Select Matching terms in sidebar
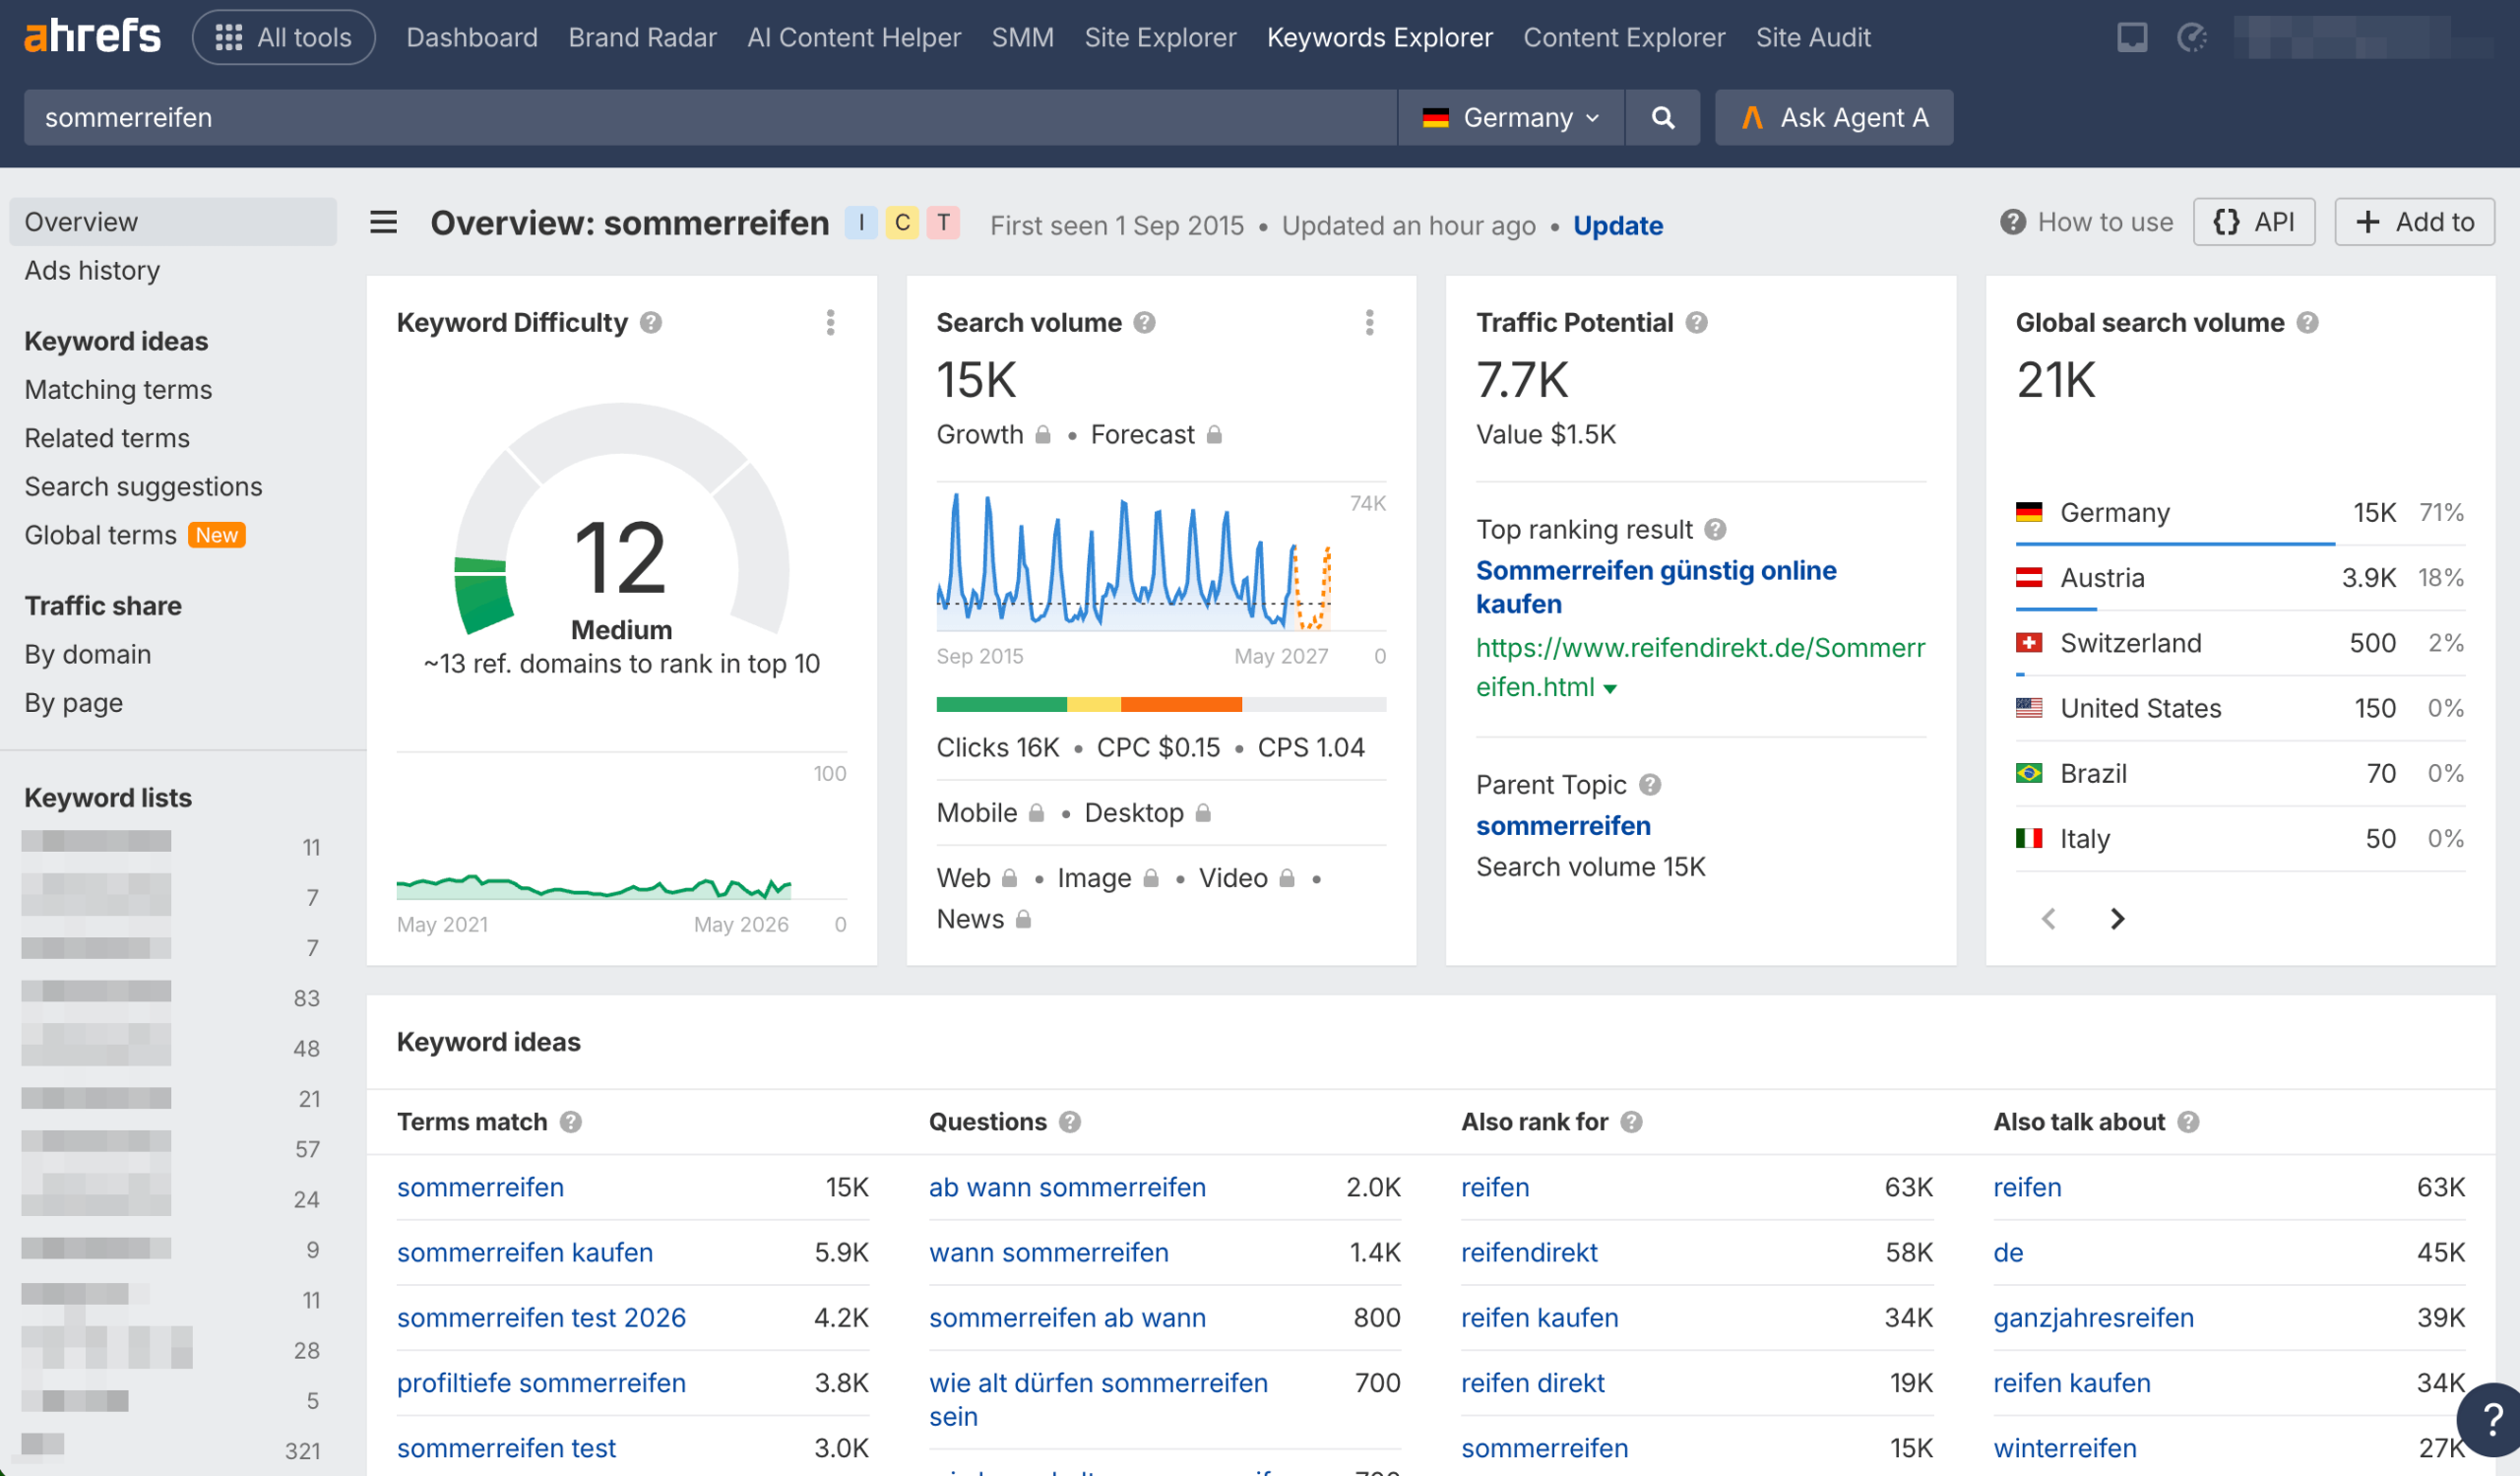This screenshot has width=2520, height=1476. click(x=118, y=389)
